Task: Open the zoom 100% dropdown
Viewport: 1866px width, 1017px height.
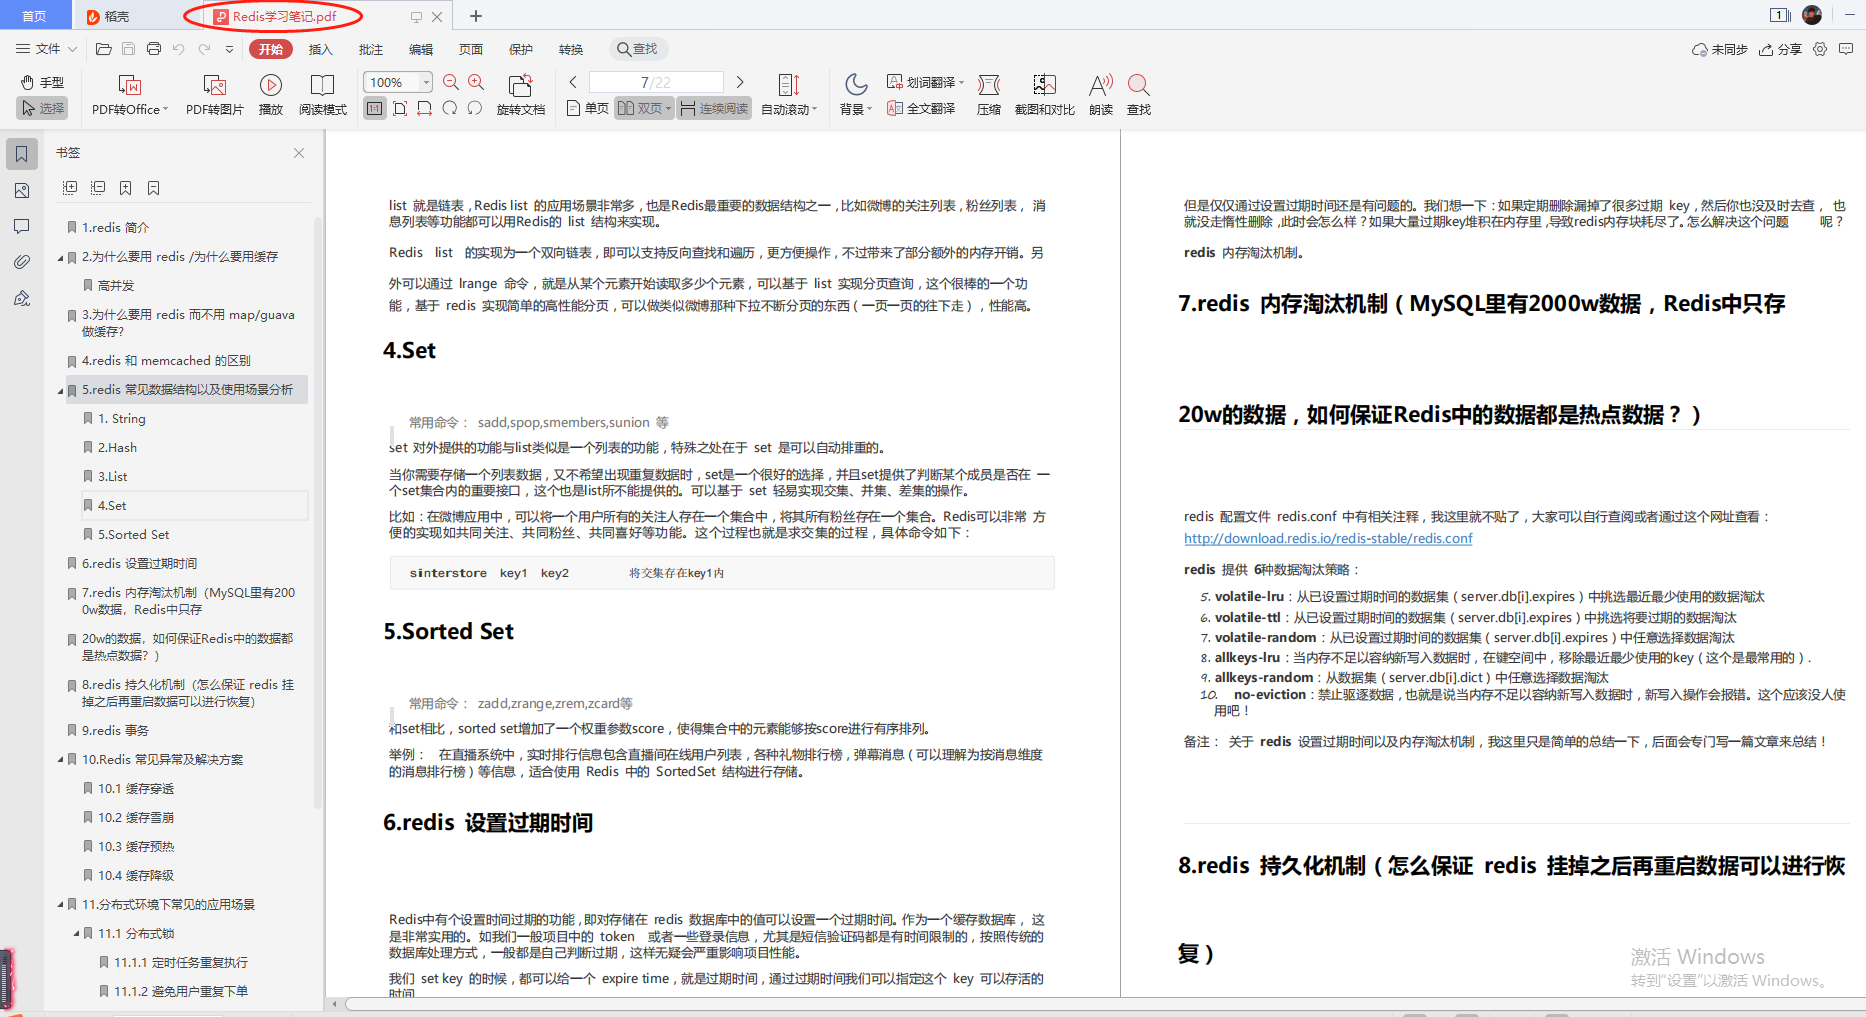Action: point(427,82)
